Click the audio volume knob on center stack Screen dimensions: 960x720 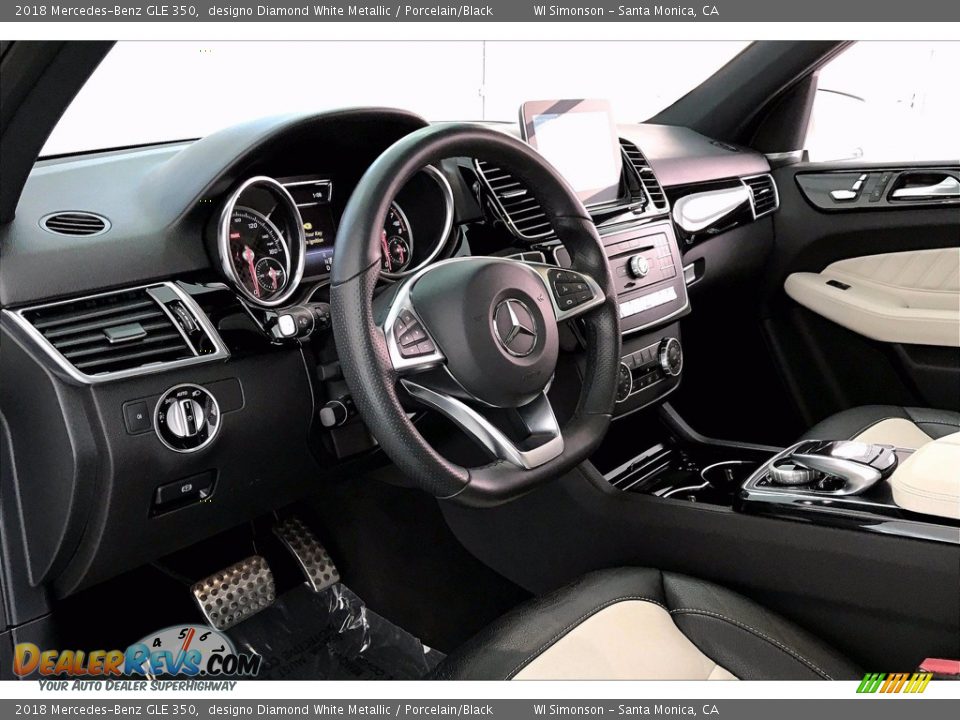(x=638, y=266)
